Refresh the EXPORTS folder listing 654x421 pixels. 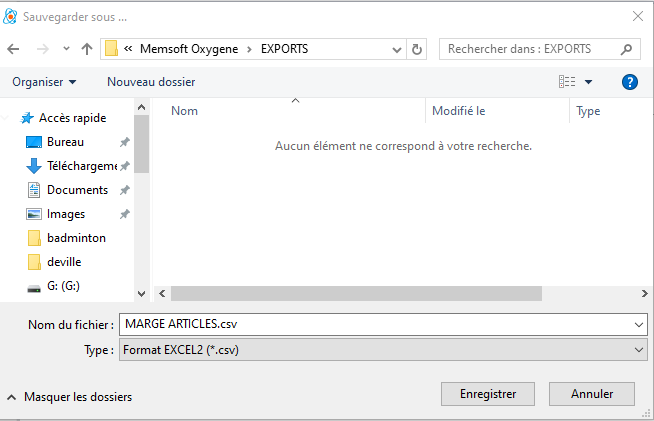[417, 49]
